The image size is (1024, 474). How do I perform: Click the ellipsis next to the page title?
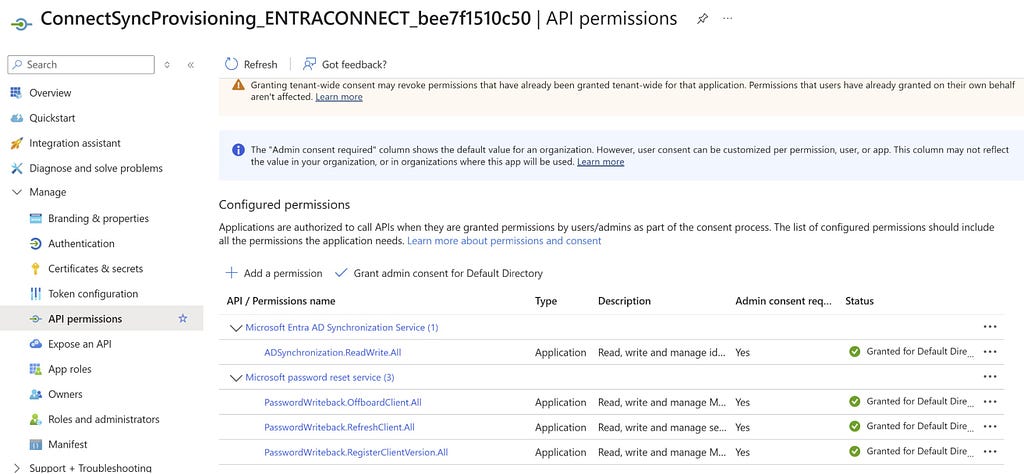728,18
